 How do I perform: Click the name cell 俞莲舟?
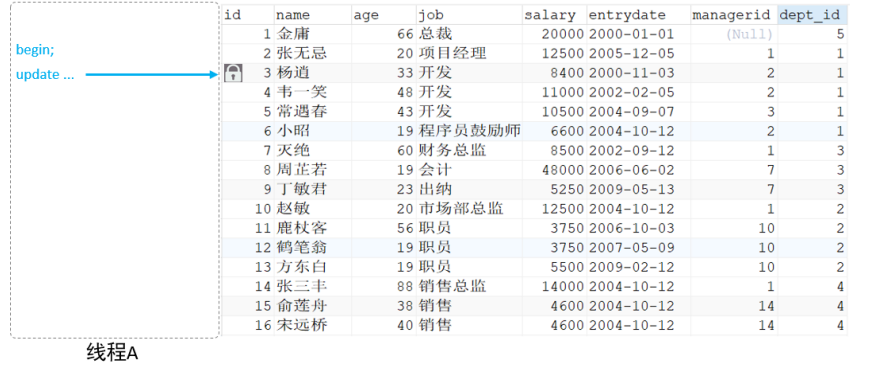[313, 306]
